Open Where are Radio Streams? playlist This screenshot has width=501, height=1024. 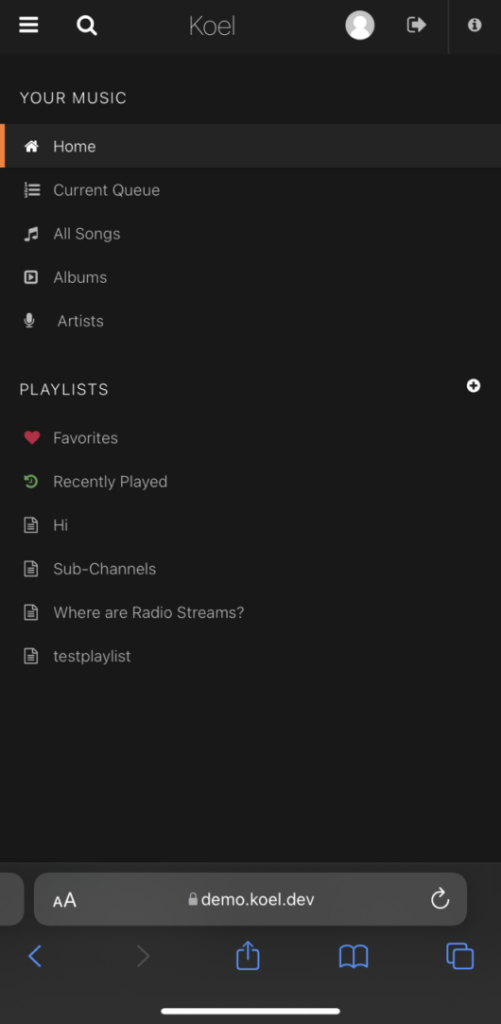tap(251, 613)
